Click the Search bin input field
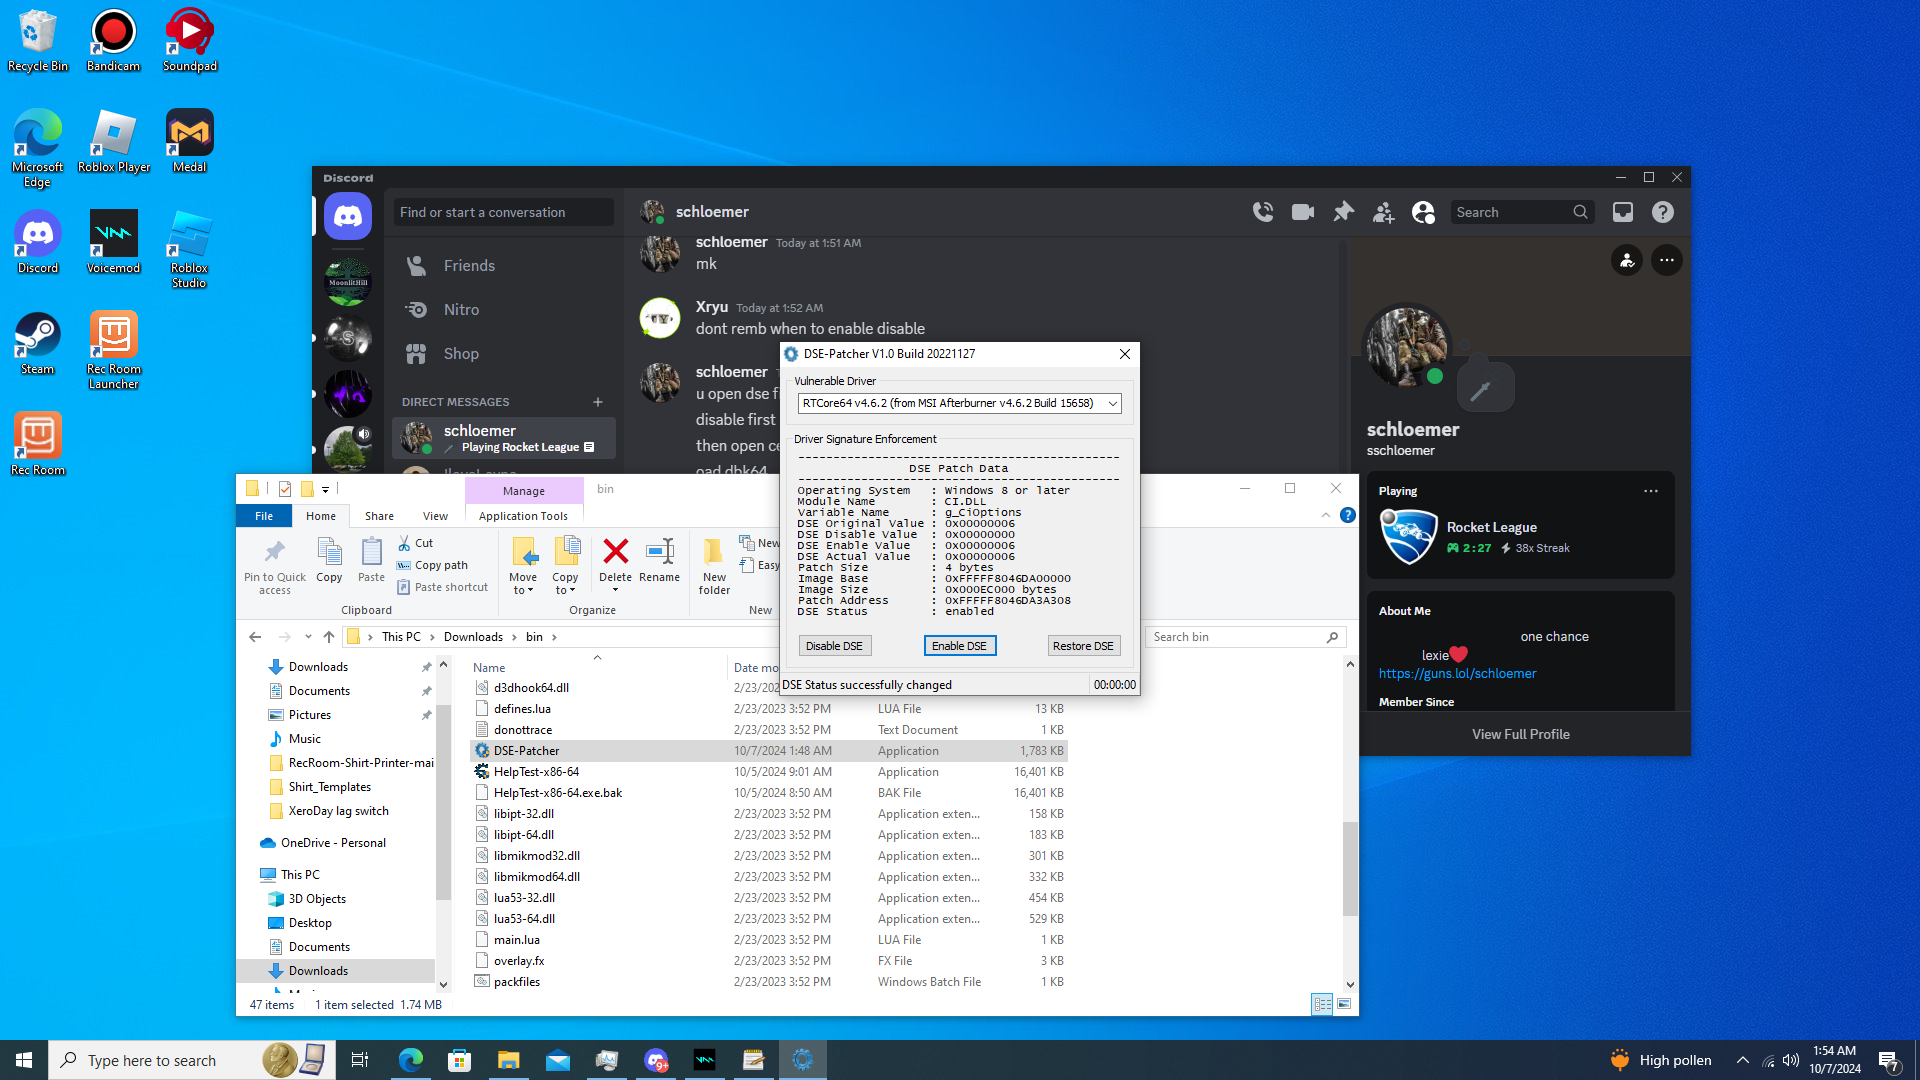The height and width of the screenshot is (1080, 1920). click(x=1235, y=637)
